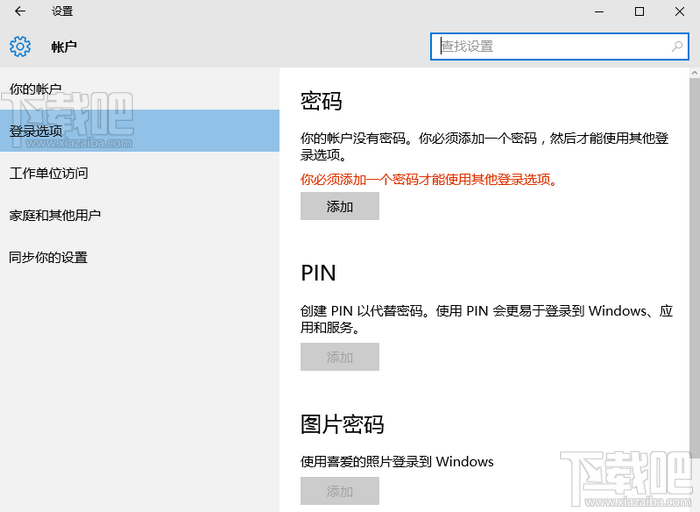This screenshot has height=512, width=700.
Task: Click text 使用喜爱的照片登录到 Windows
Action: point(397,461)
